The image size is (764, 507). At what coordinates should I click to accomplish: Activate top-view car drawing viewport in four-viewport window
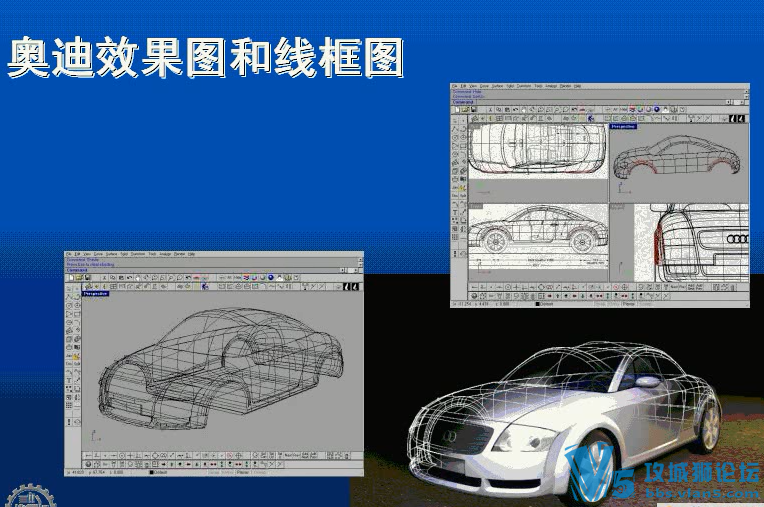pyautogui.click(x=538, y=162)
